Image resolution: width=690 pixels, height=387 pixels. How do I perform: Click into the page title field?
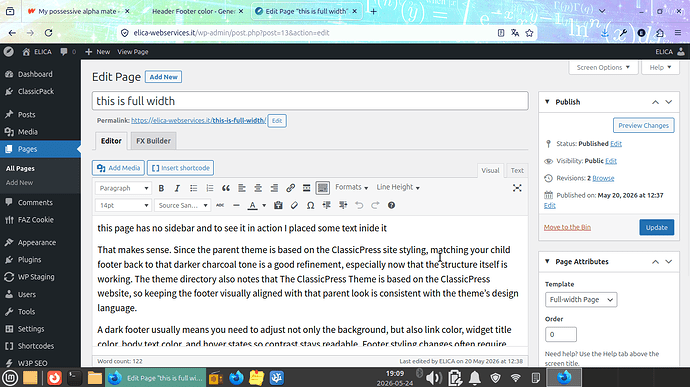click(310, 101)
